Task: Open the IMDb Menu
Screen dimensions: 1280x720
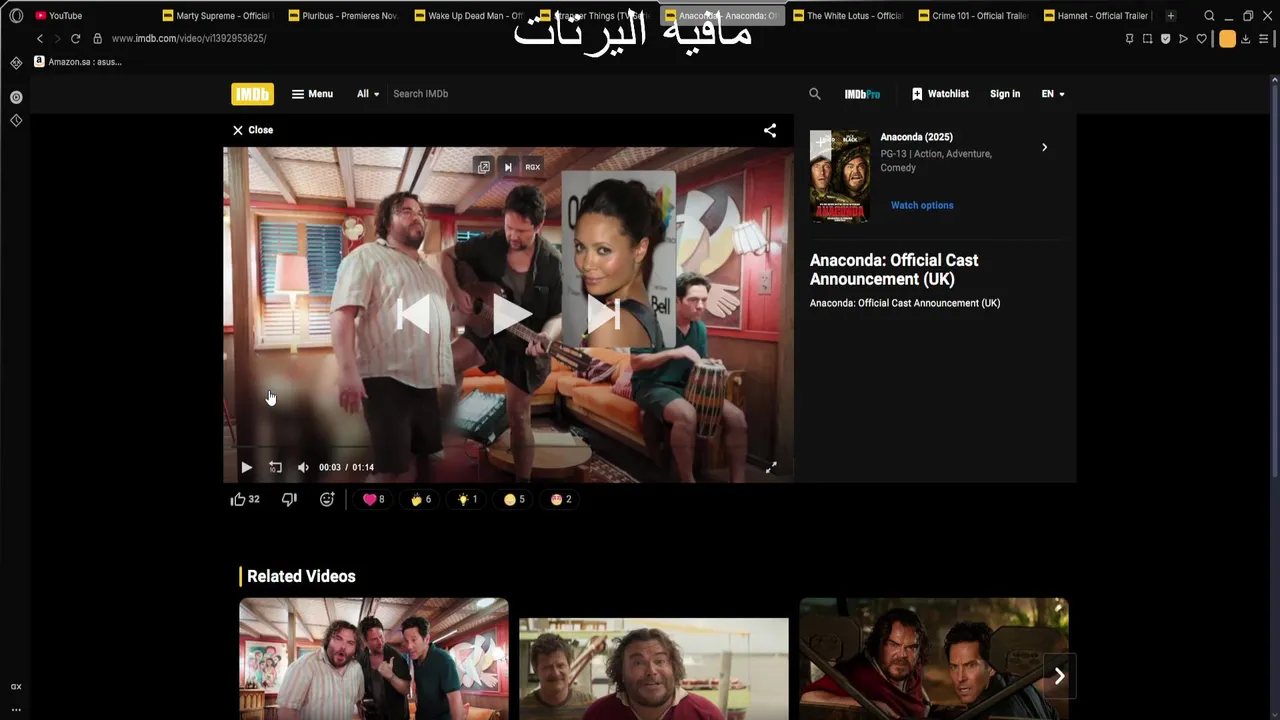Action: [312, 94]
